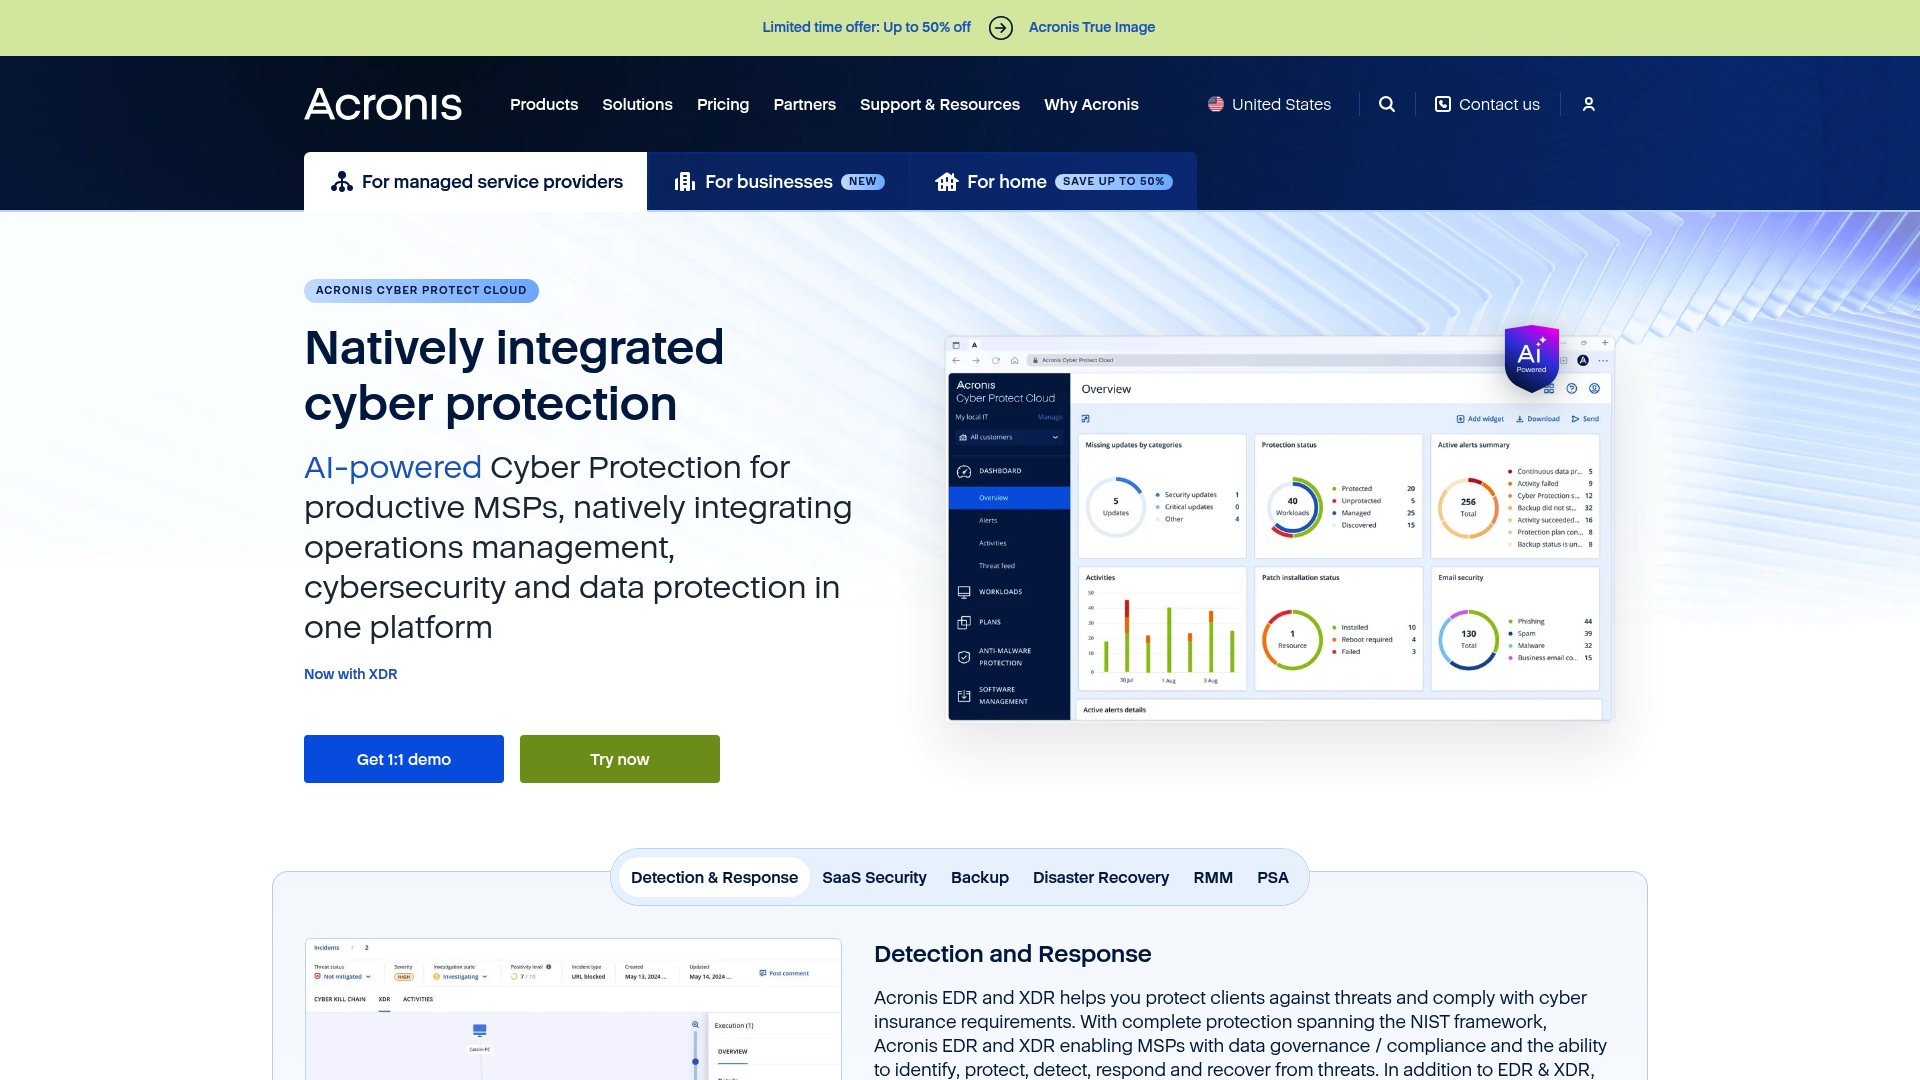Switch to the SaaS Security tab
The image size is (1920, 1080).
(874, 877)
